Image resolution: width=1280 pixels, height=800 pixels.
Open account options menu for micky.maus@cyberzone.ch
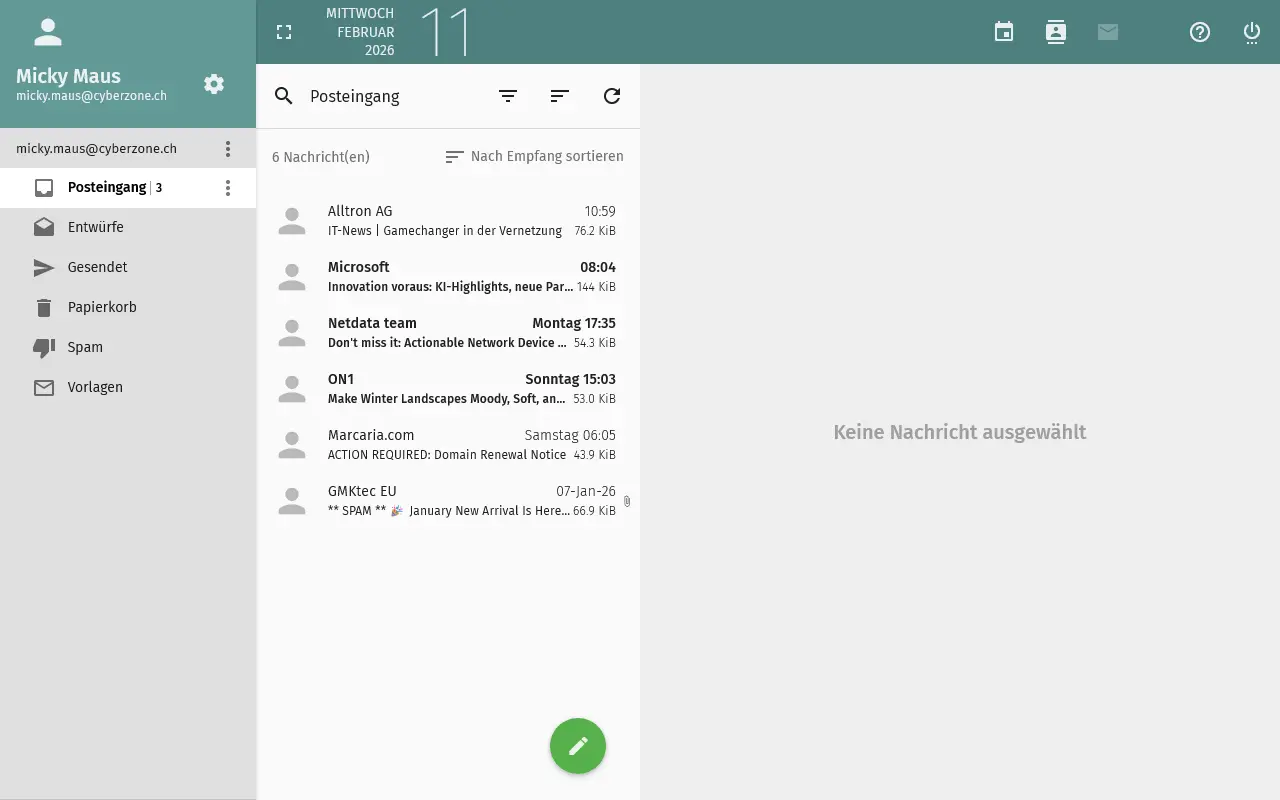tap(228, 149)
